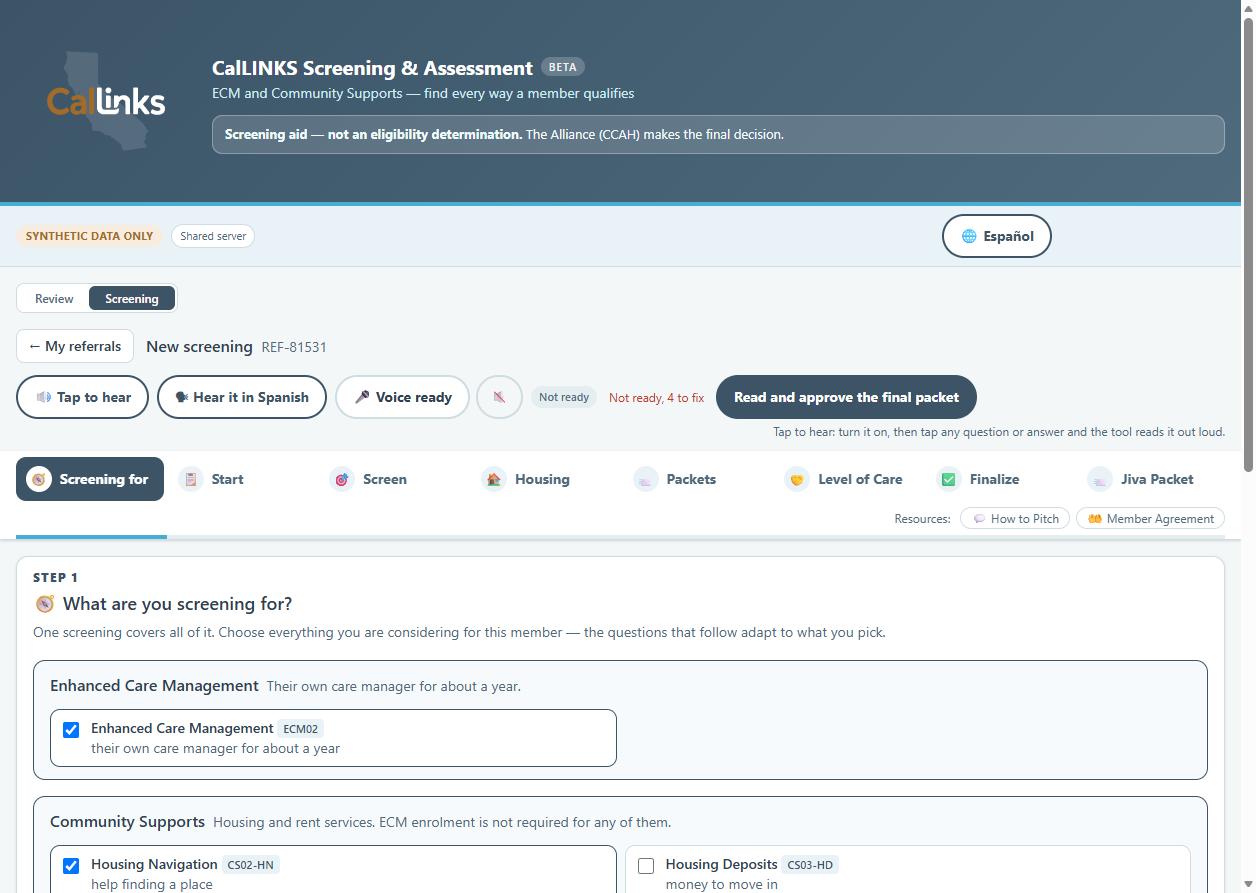Click the SYNTHETIC DATA ONLY badge
The image size is (1256, 893).
89,236
